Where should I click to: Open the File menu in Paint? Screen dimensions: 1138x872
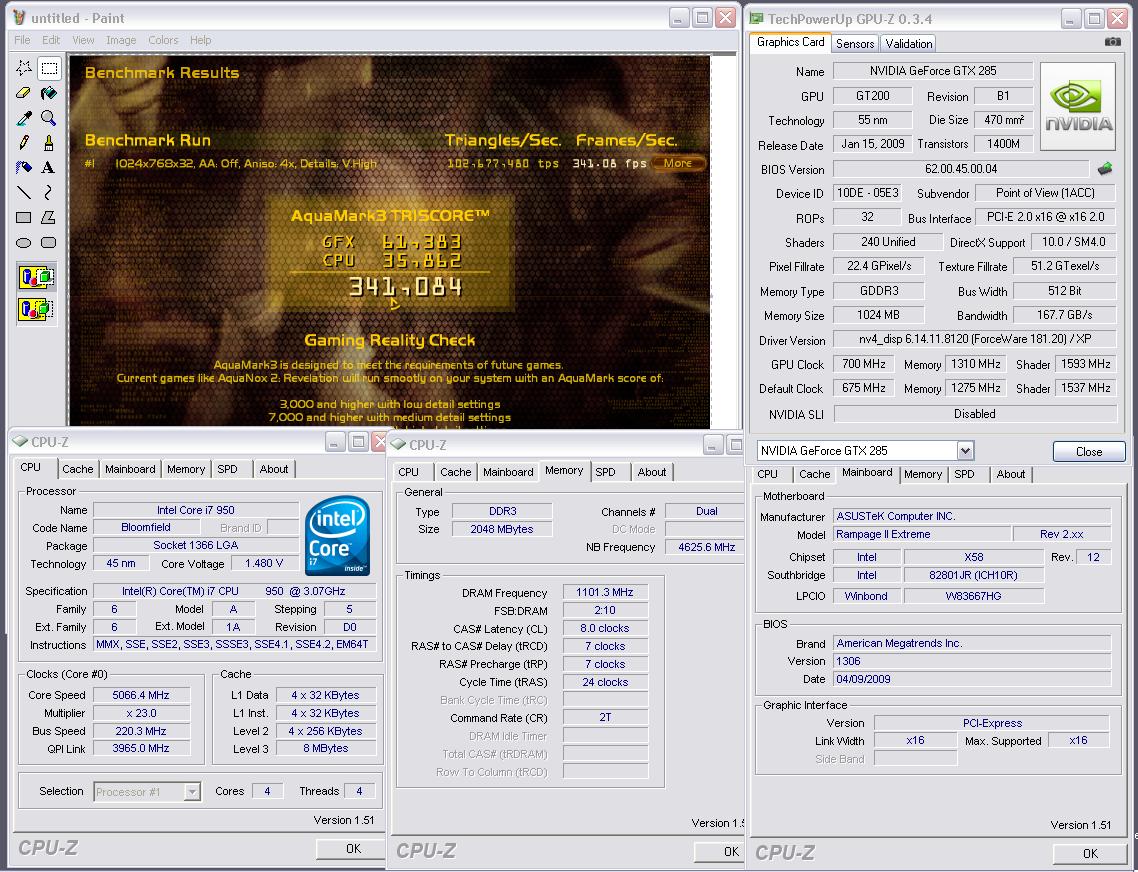(22, 40)
